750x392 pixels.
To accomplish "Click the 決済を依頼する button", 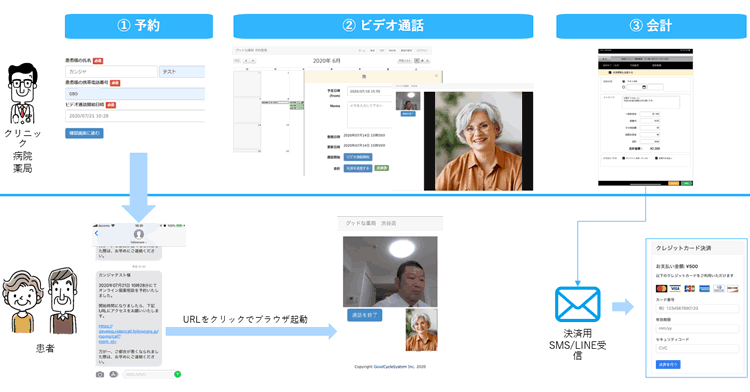I will tap(358, 168).
